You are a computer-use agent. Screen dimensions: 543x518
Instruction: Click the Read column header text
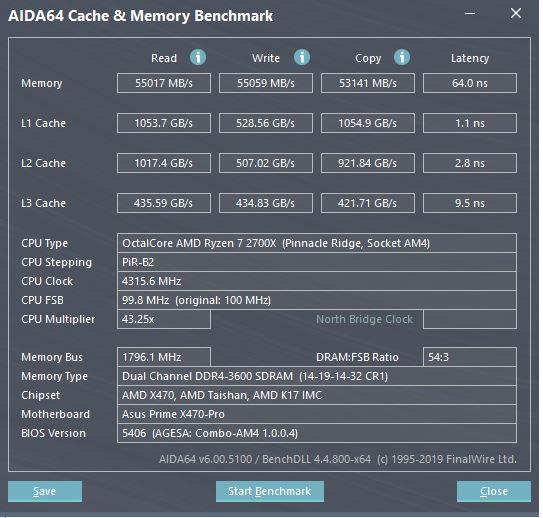[x=164, y=58]
